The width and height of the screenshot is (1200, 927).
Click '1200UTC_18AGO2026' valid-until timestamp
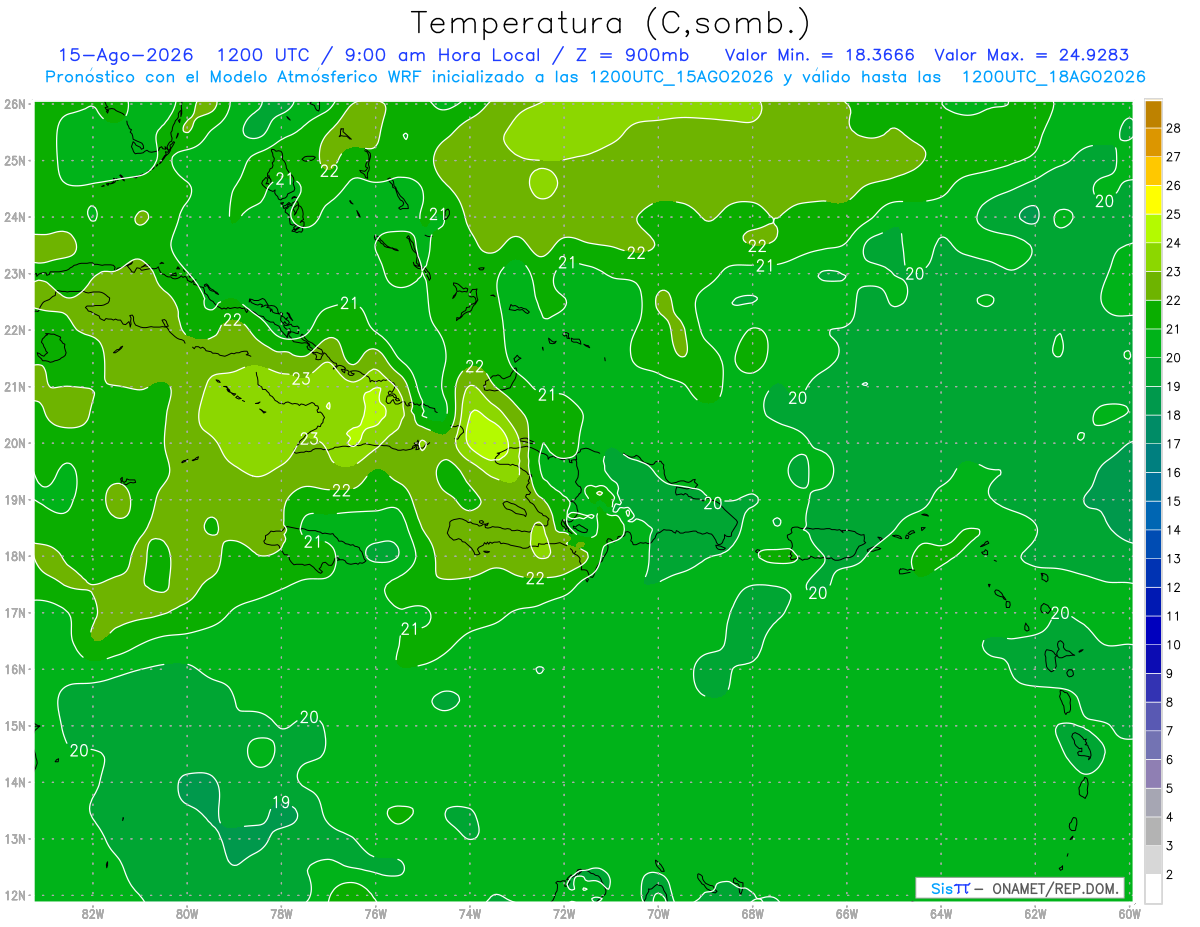click(x=1052, y=77)
